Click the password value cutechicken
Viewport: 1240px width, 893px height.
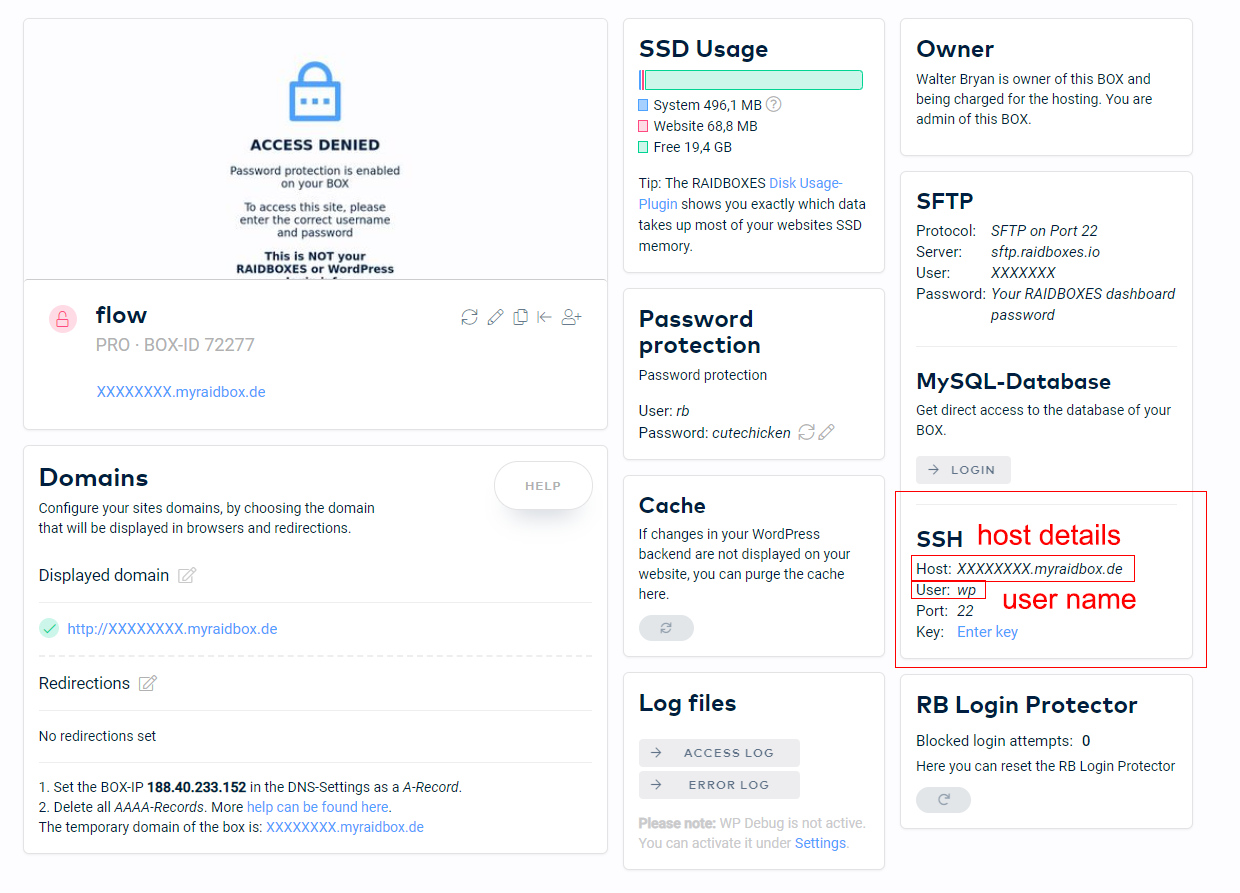tap(751, 433)
